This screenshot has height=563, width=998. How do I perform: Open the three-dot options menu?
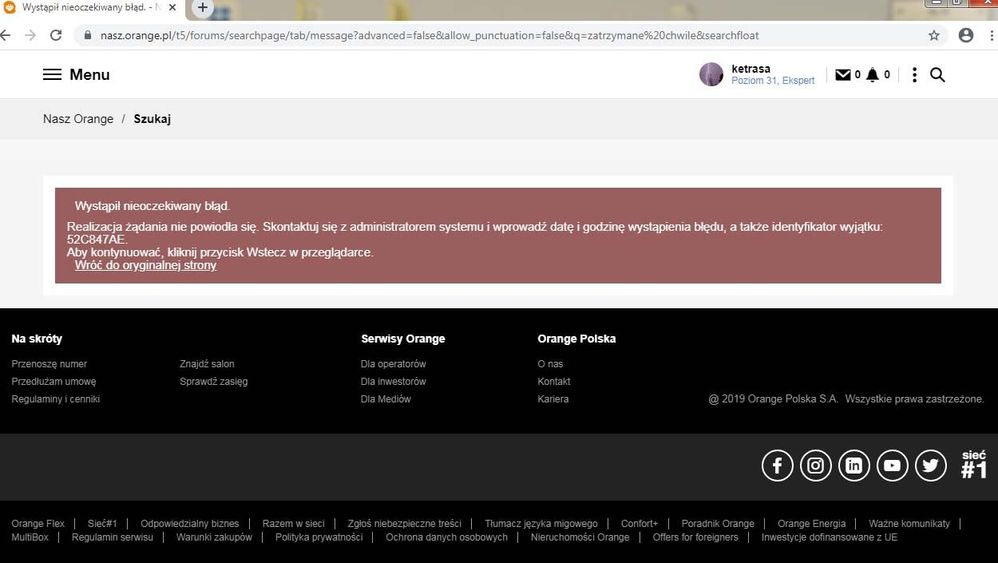click(914, 75)
